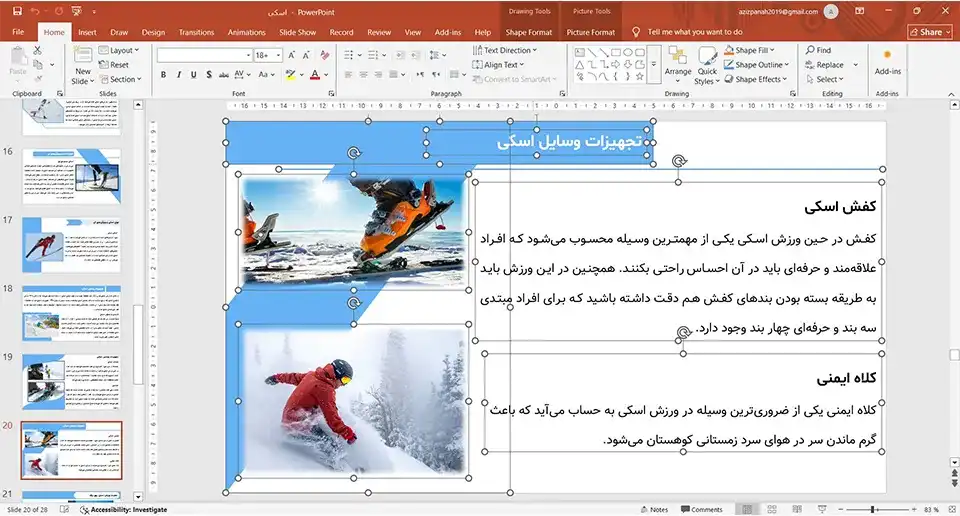Click the Numbering list icon
Screen dimensions: 960x516
(x=373, y=55)
